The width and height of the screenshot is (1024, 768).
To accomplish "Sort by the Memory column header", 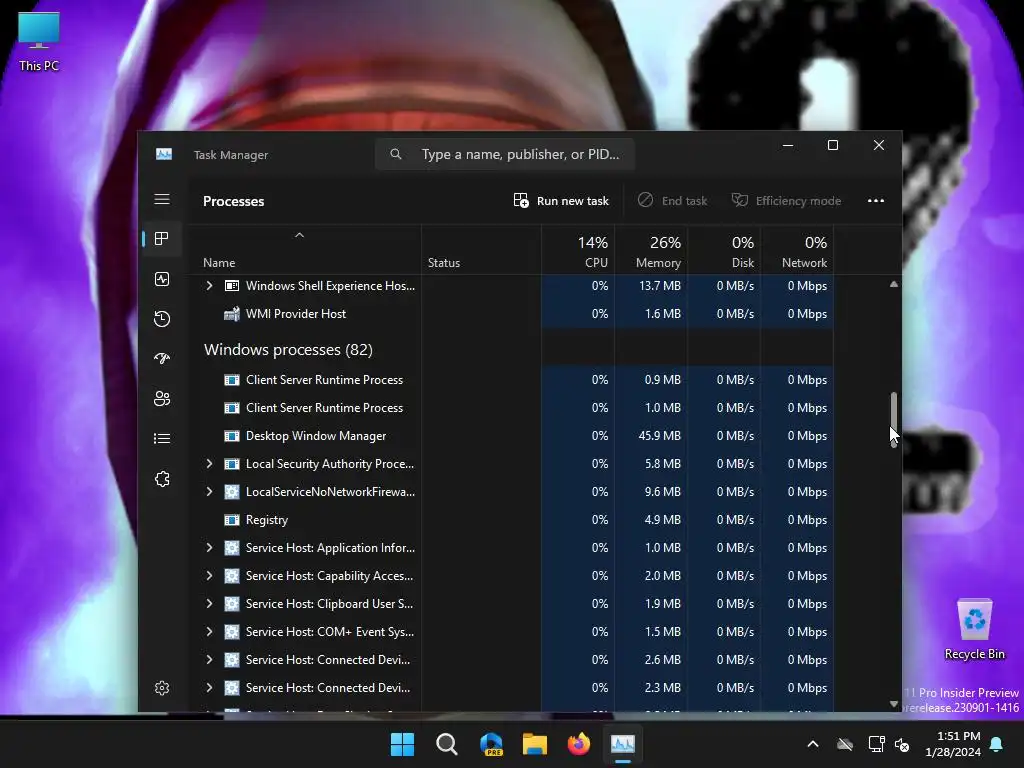I will point(651,250).
